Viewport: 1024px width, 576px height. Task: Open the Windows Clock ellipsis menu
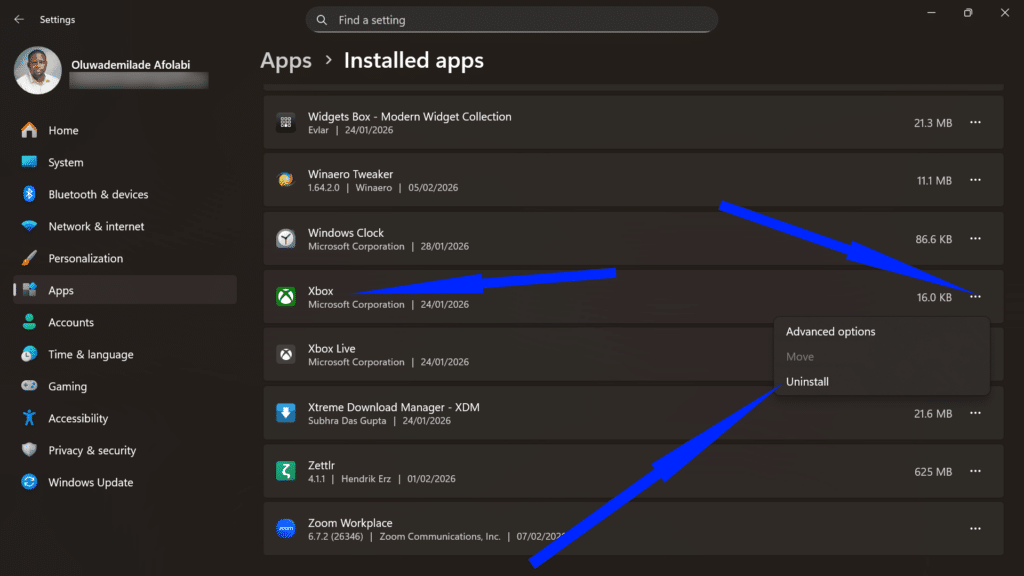[975, 239]
